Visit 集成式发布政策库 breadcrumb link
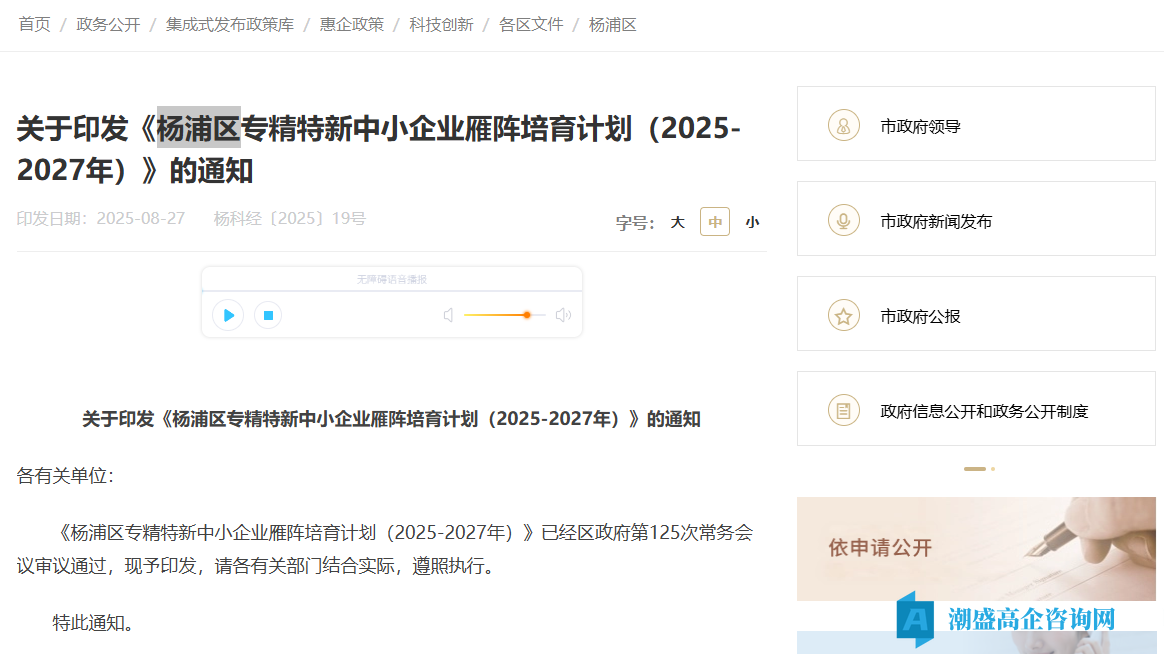1164x654 pixels. click(229, 24)
